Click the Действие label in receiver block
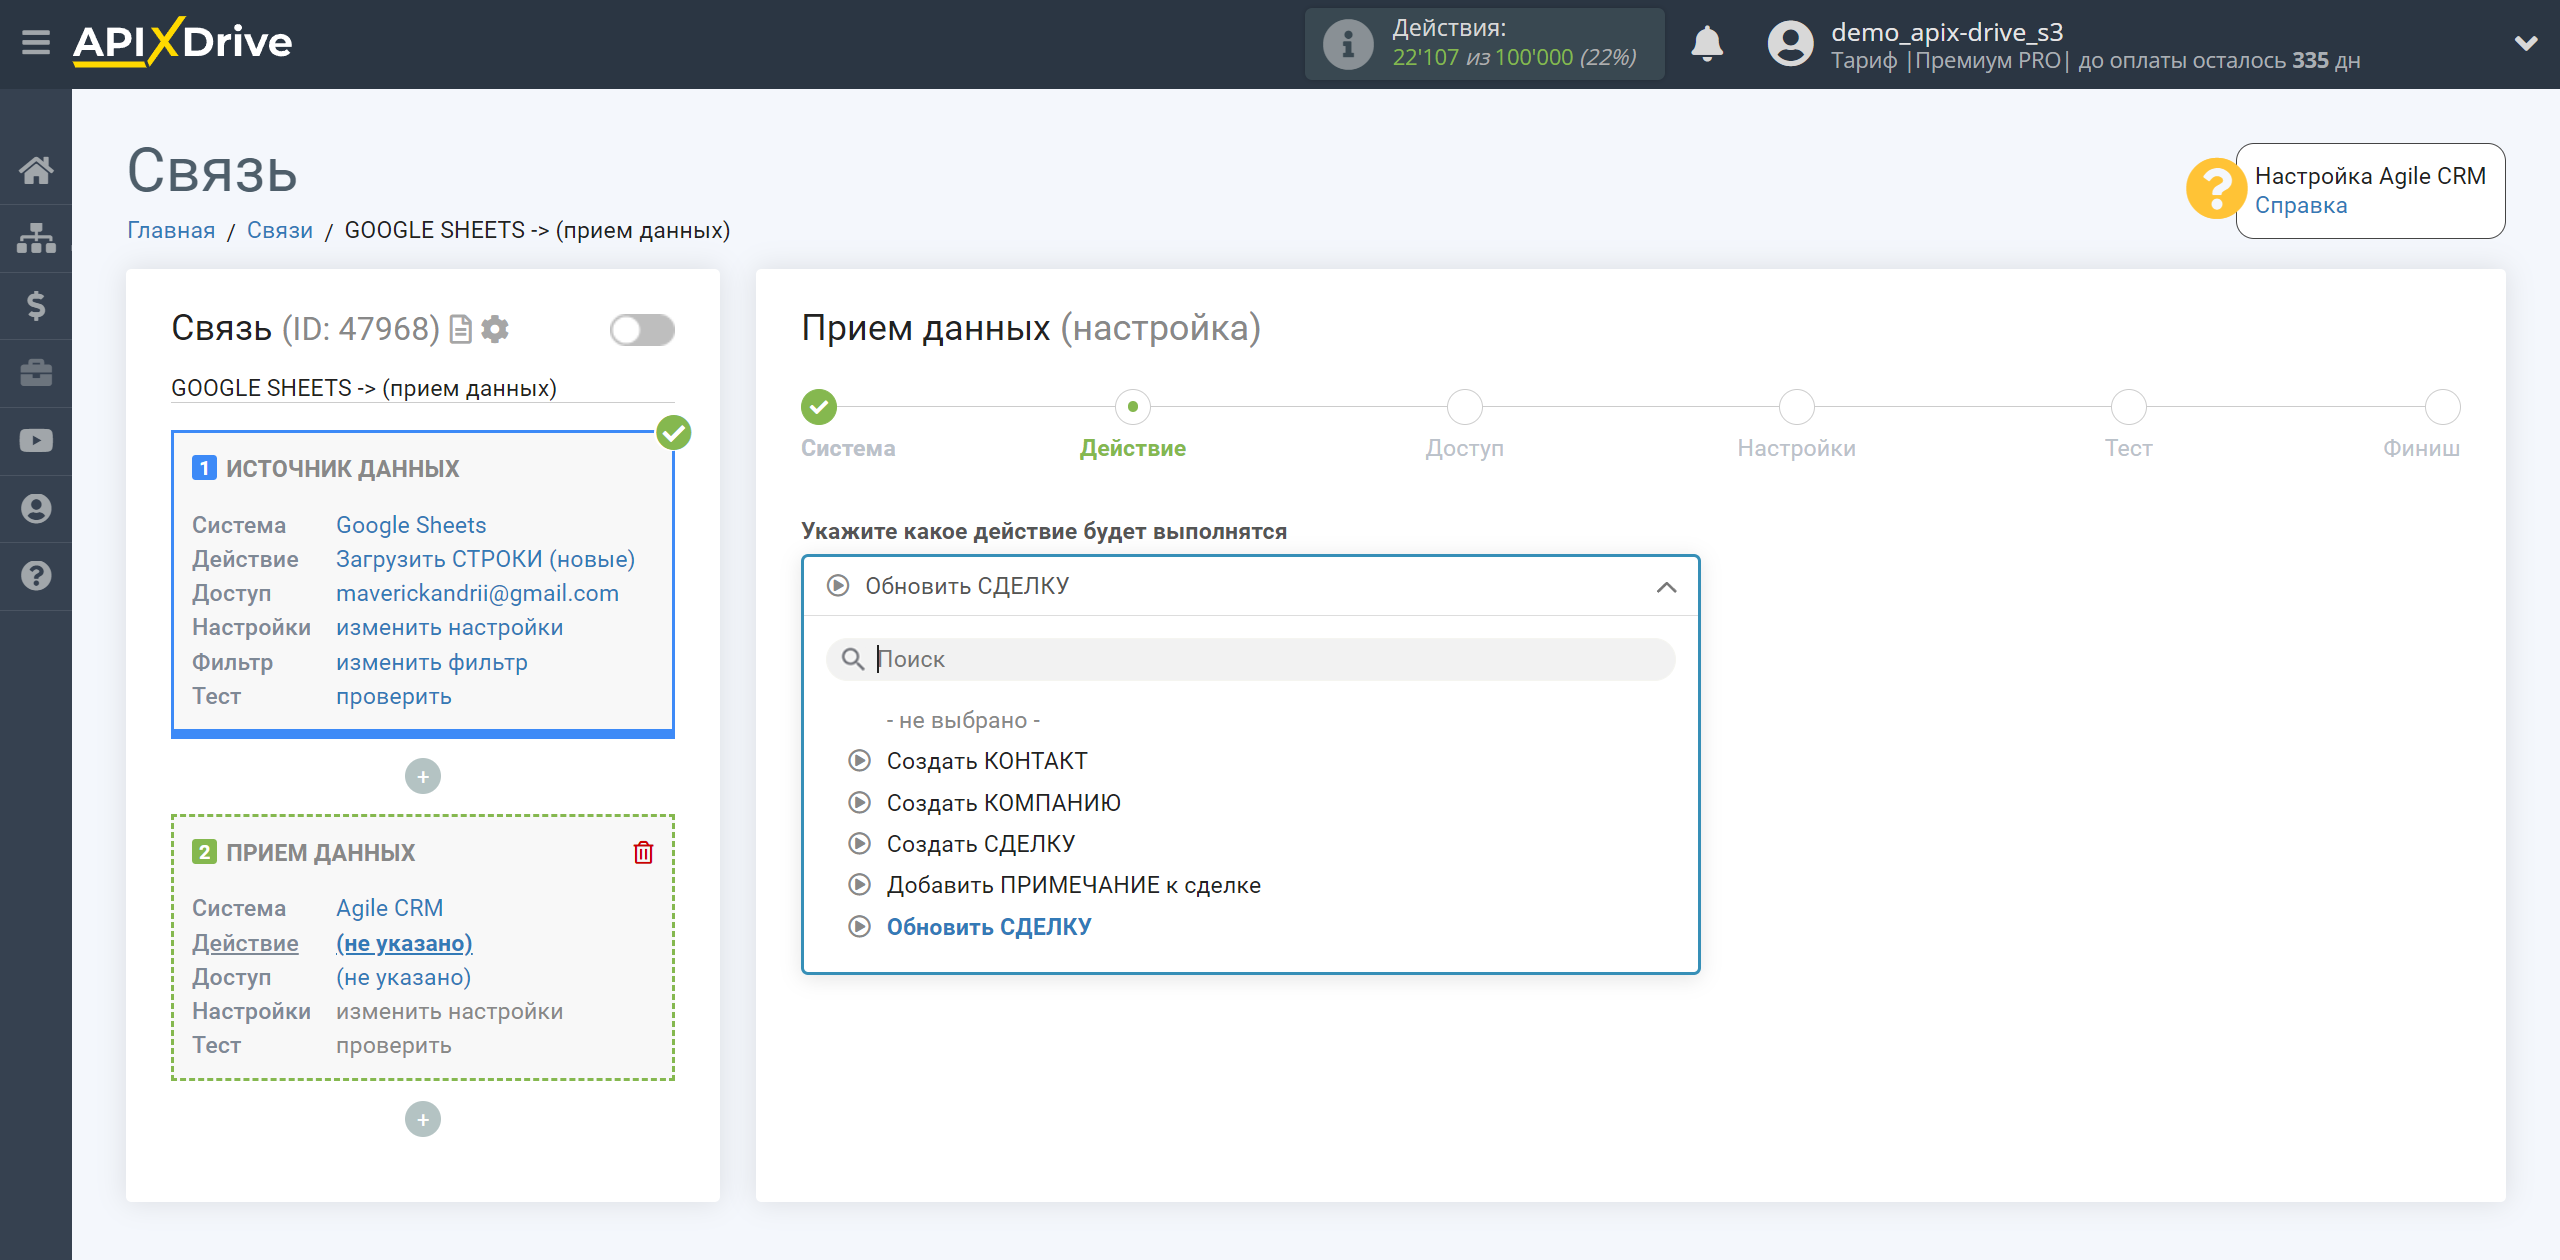Screen dimensions: 2560x1260 245,943
